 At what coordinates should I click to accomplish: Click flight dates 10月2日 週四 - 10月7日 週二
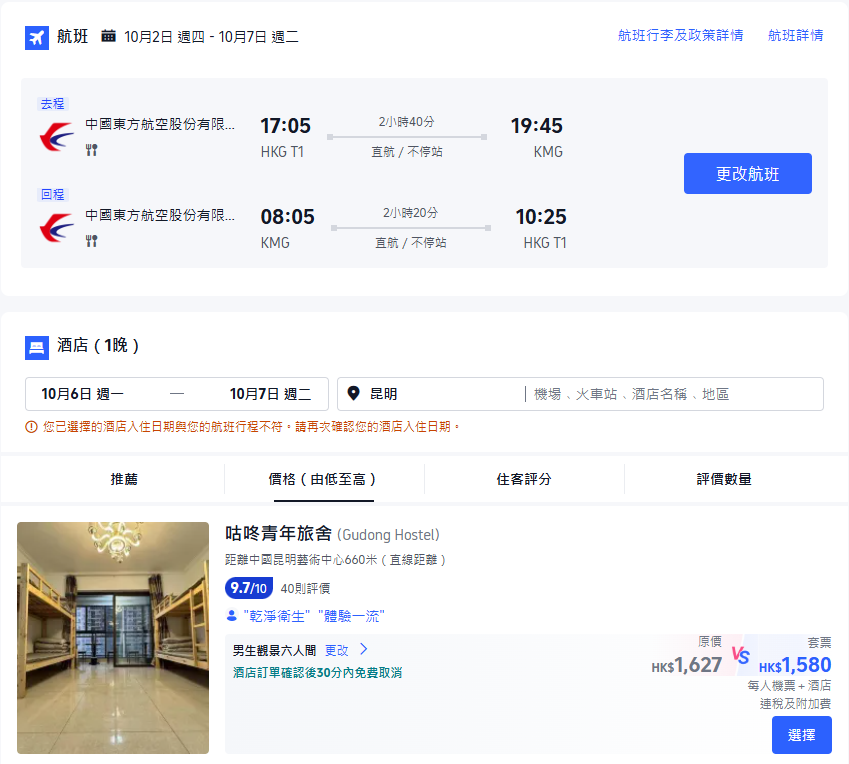point(211,37)
